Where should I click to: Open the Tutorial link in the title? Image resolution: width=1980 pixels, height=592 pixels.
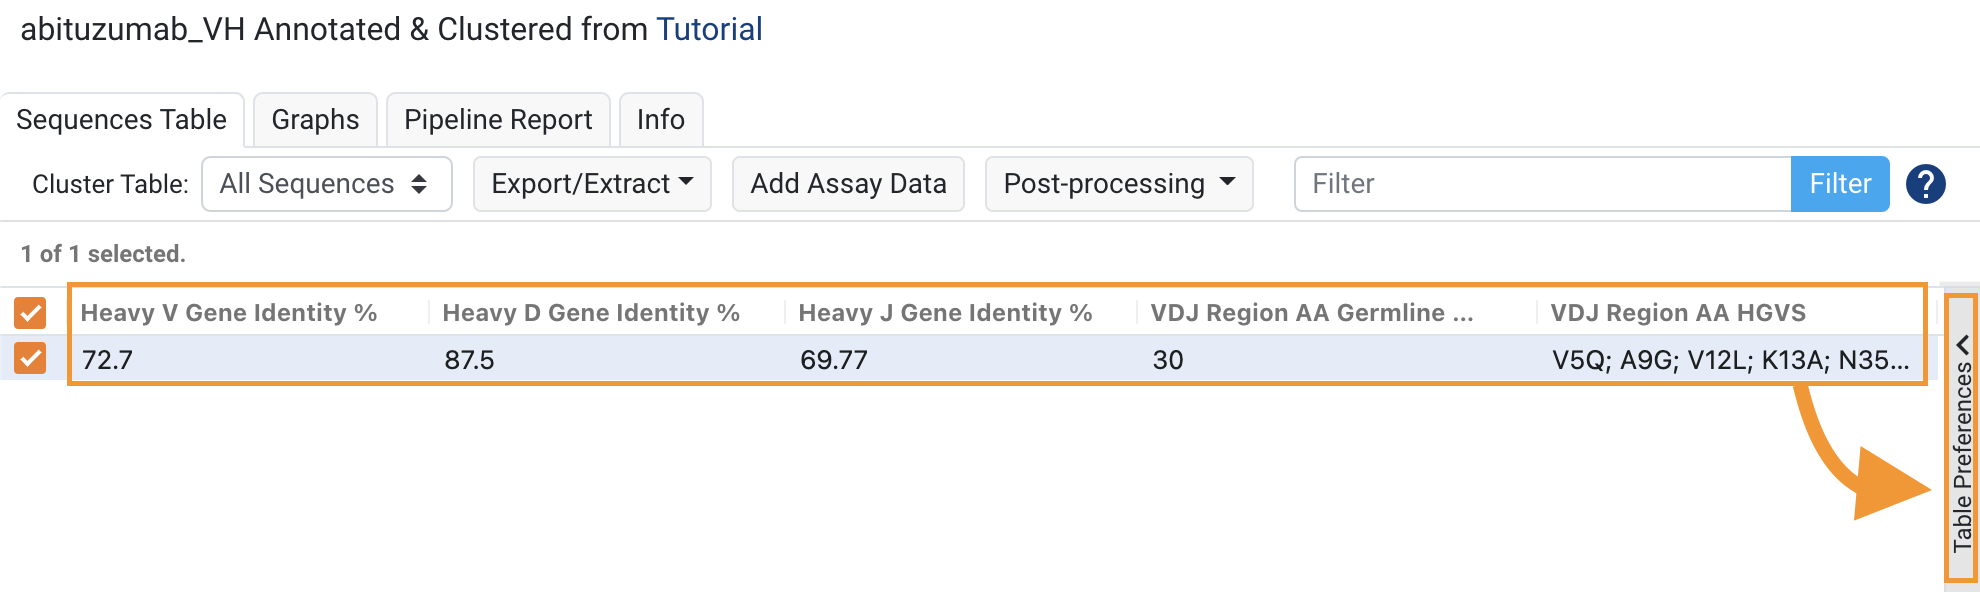[x=709, y=29]
